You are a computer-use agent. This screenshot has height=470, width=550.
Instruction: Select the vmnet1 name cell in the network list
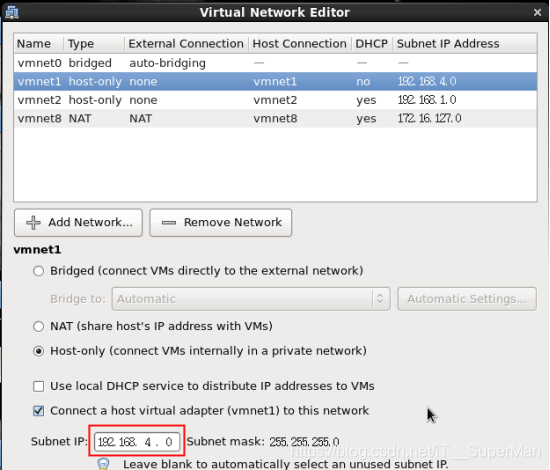(x=39, y=81)
